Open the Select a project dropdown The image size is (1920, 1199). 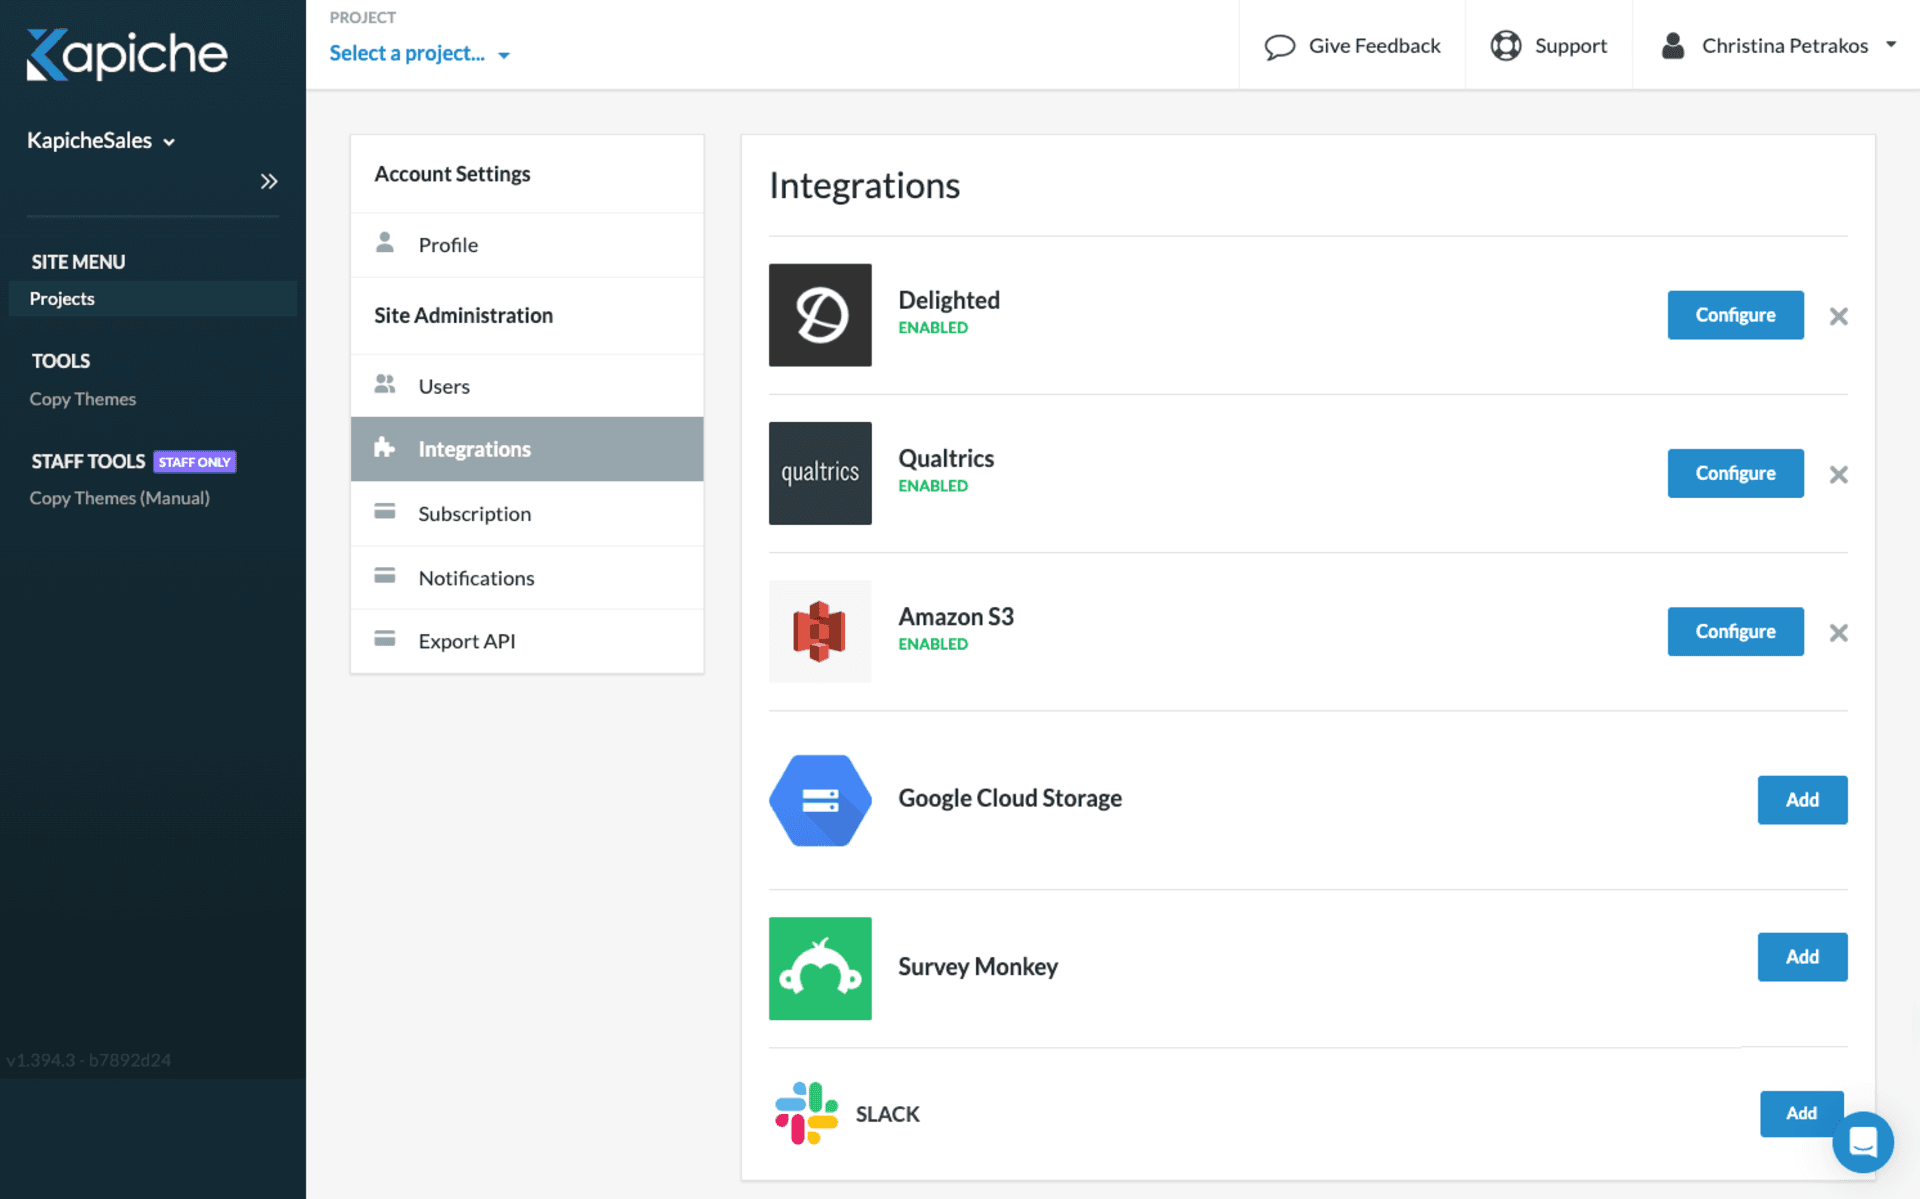pos(419,54)
